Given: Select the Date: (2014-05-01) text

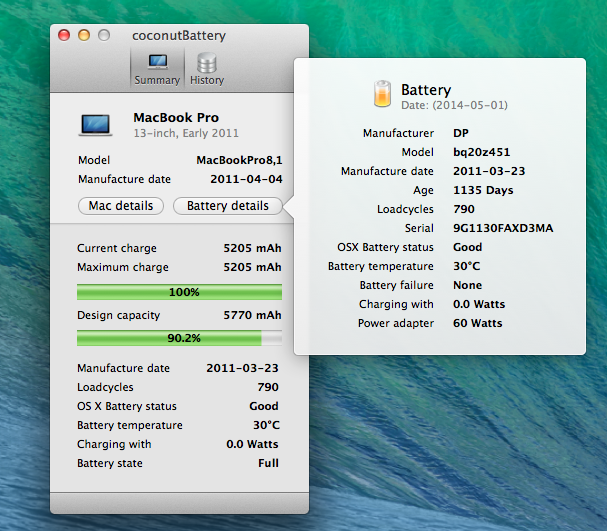Looking at the screenshot, I should point(454,105).
